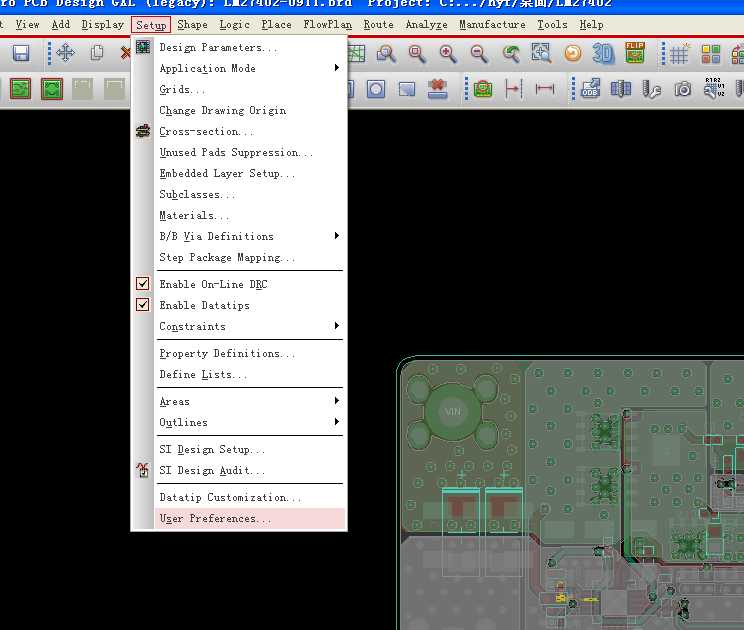This screenshot has width=744, height=630.
Task: Click the blue drill table icon
Action: pyautogui.click(x=621, y=88)
